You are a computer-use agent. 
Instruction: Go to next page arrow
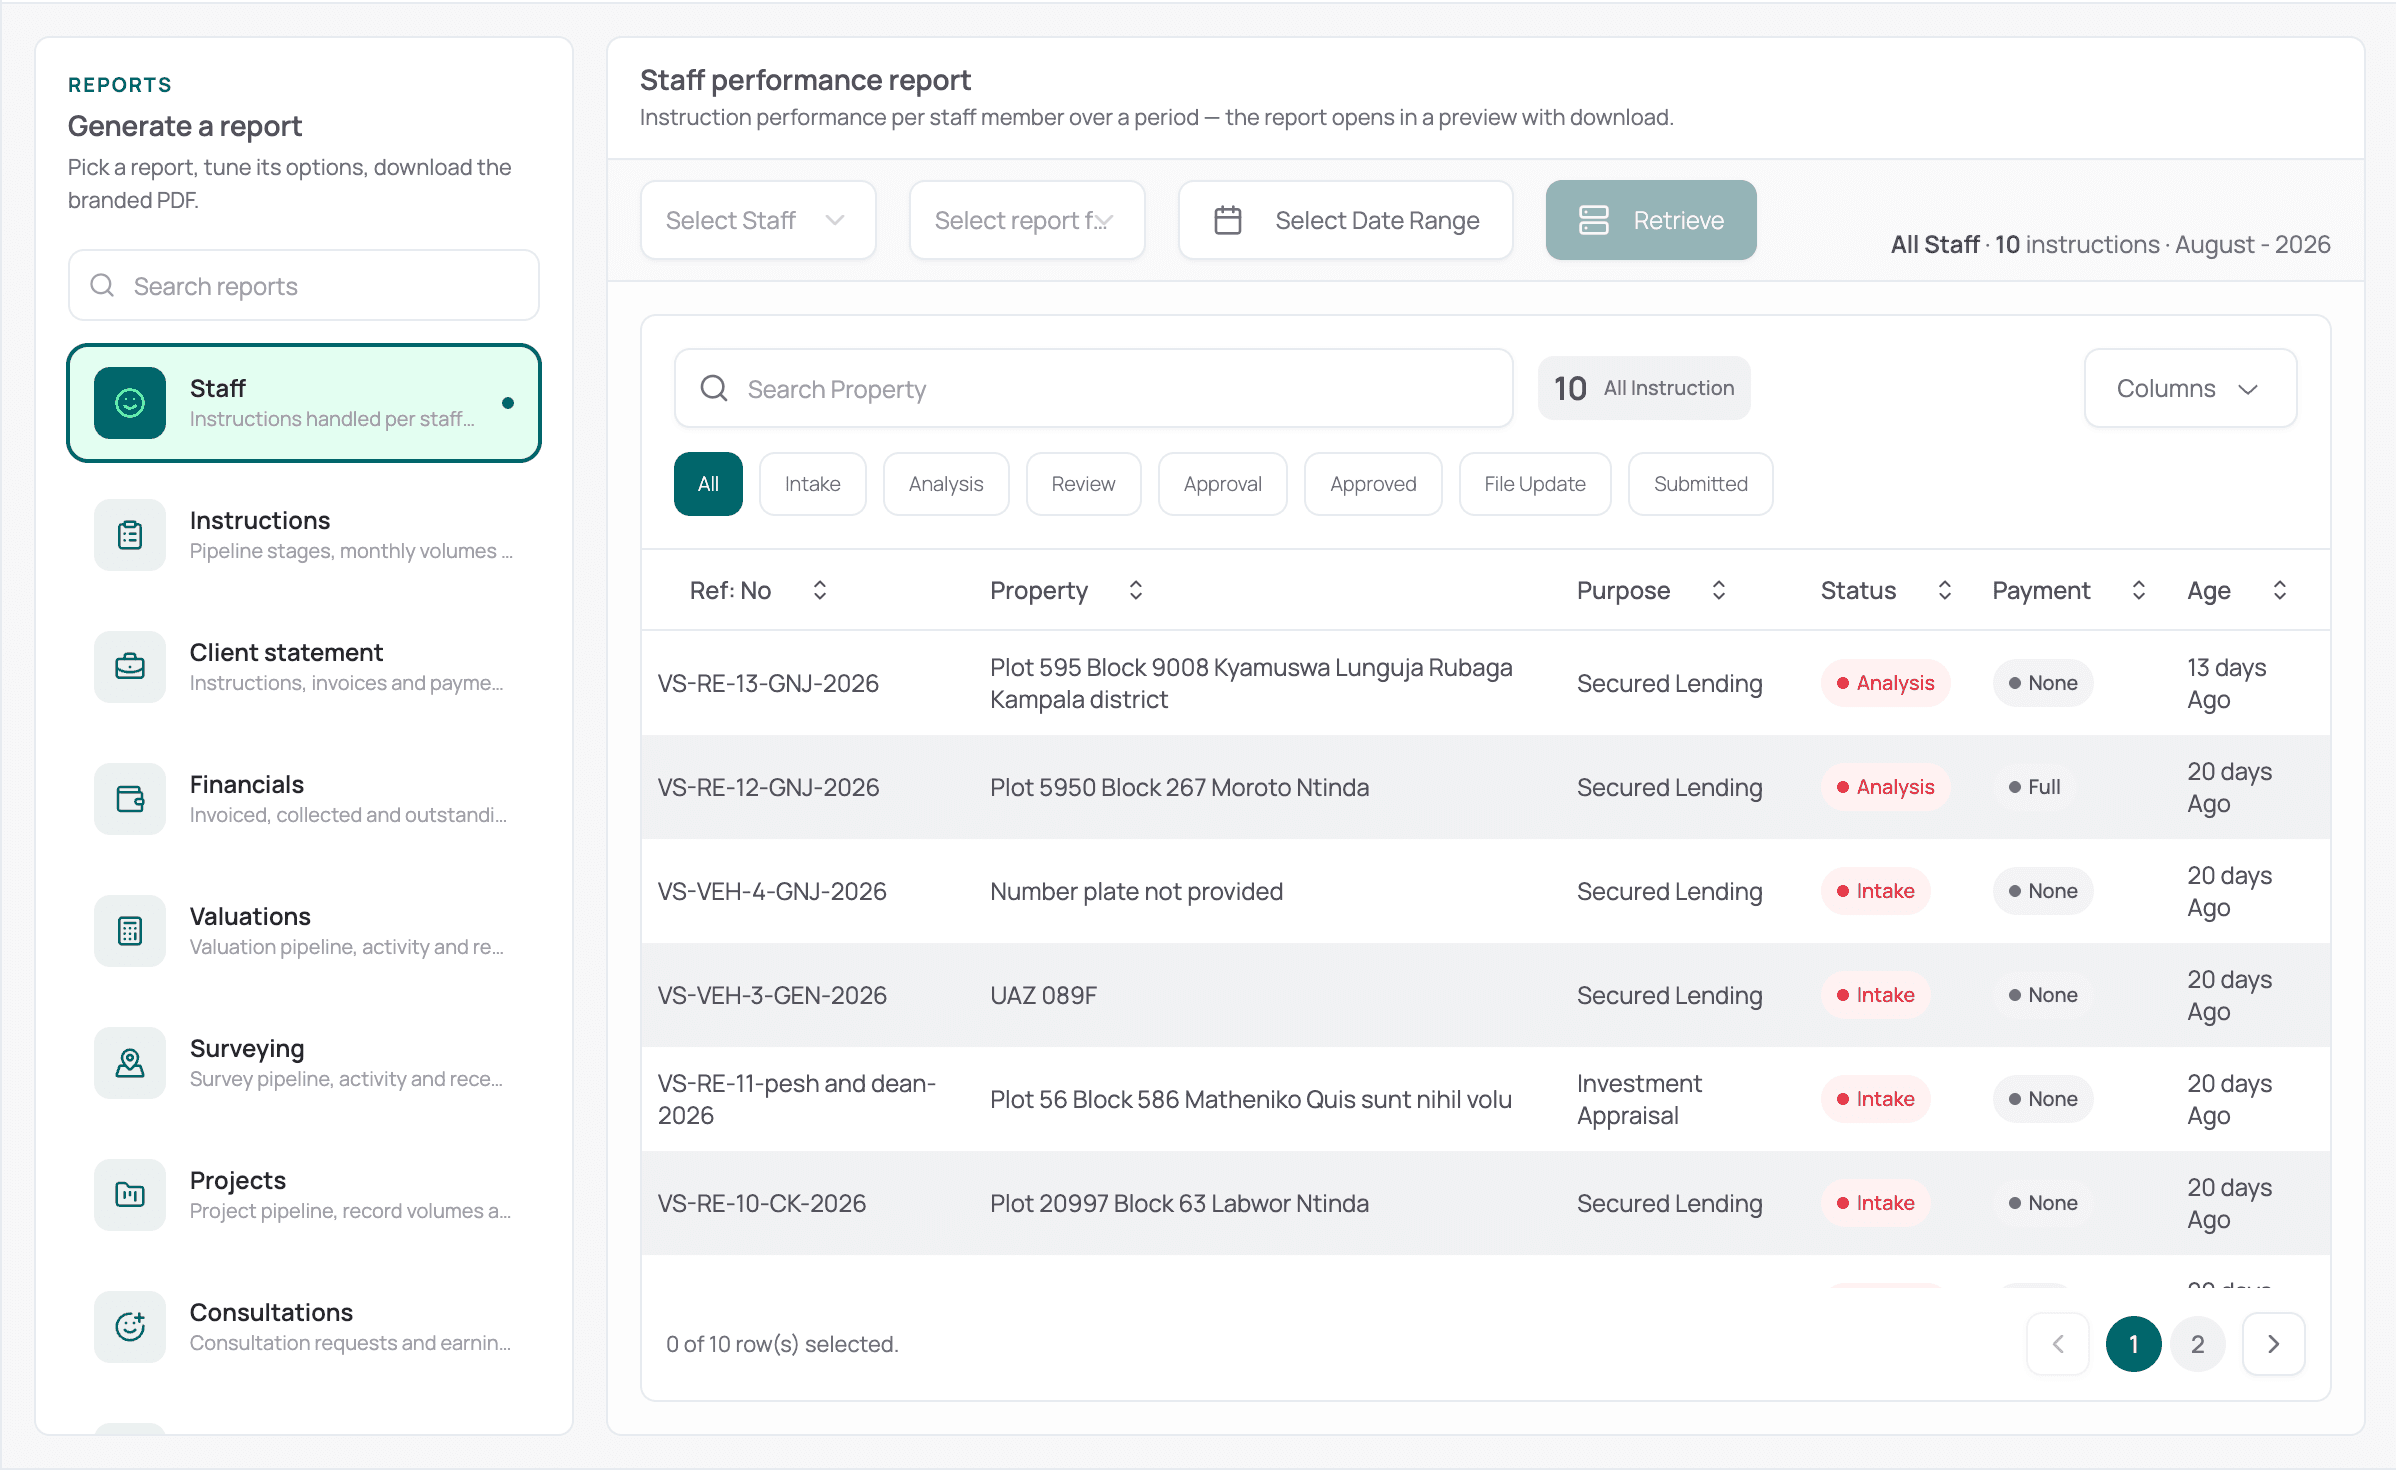(2274, 1344)
